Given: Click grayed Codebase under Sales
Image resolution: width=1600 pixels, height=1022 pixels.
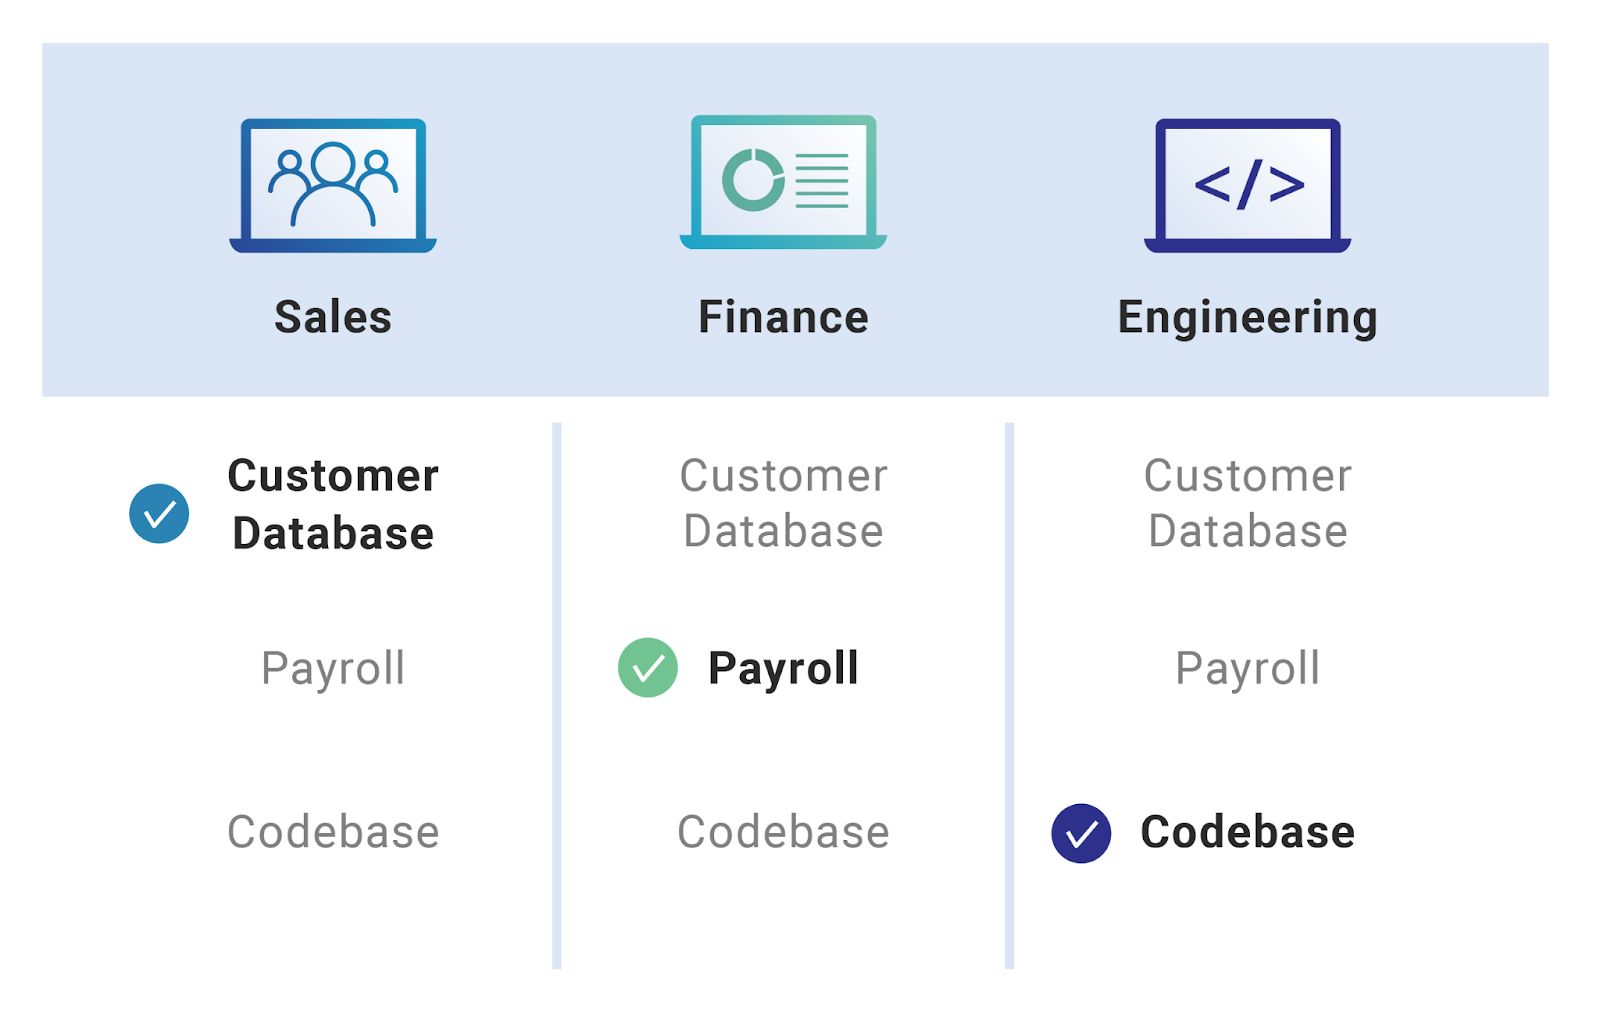Looking at the screenshot, I should [333, 832].
